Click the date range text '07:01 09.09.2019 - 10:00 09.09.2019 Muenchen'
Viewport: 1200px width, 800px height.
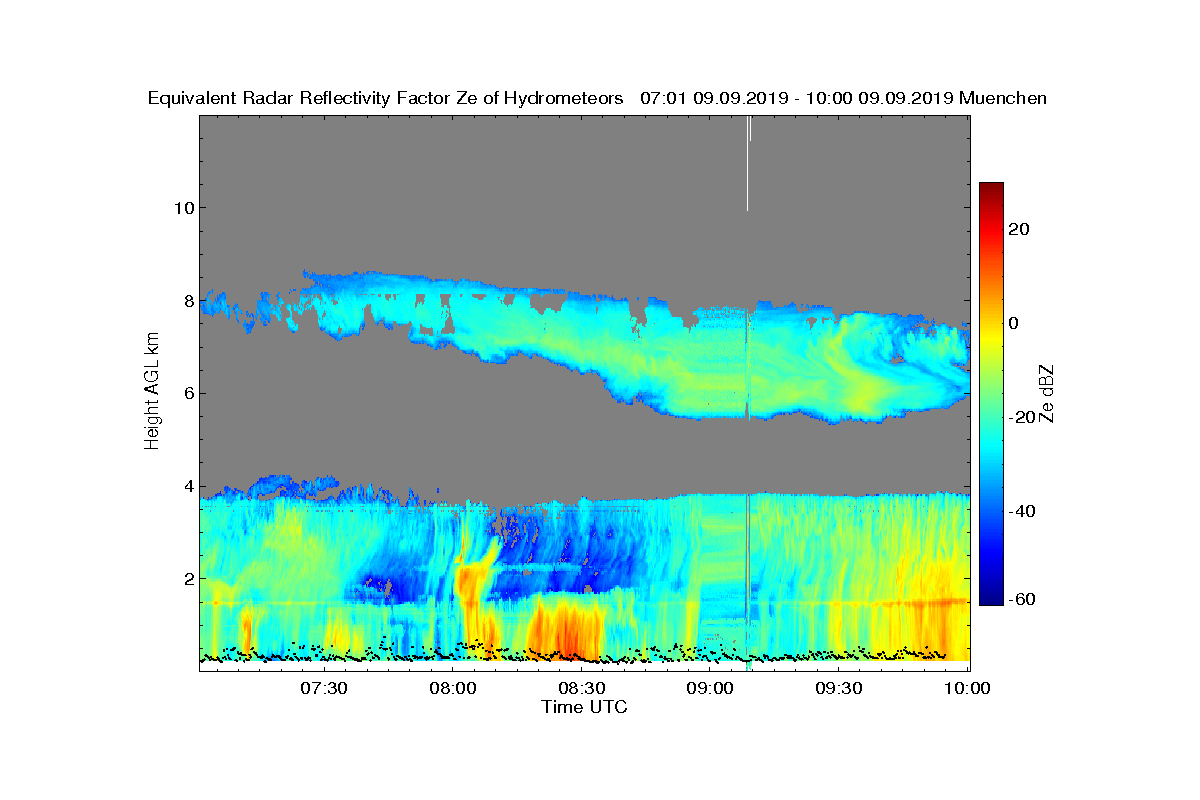pyautogui.click(x=843, y=98)
